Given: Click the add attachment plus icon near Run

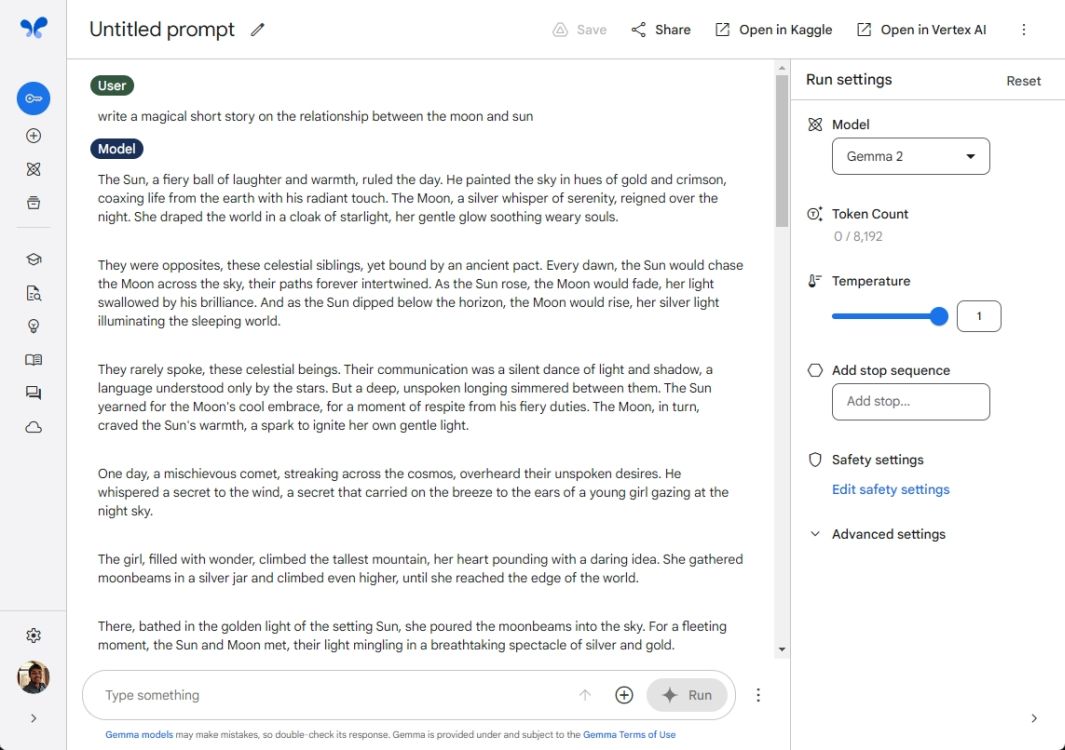Looking at the screenshot, I should [x=624, y=695].
